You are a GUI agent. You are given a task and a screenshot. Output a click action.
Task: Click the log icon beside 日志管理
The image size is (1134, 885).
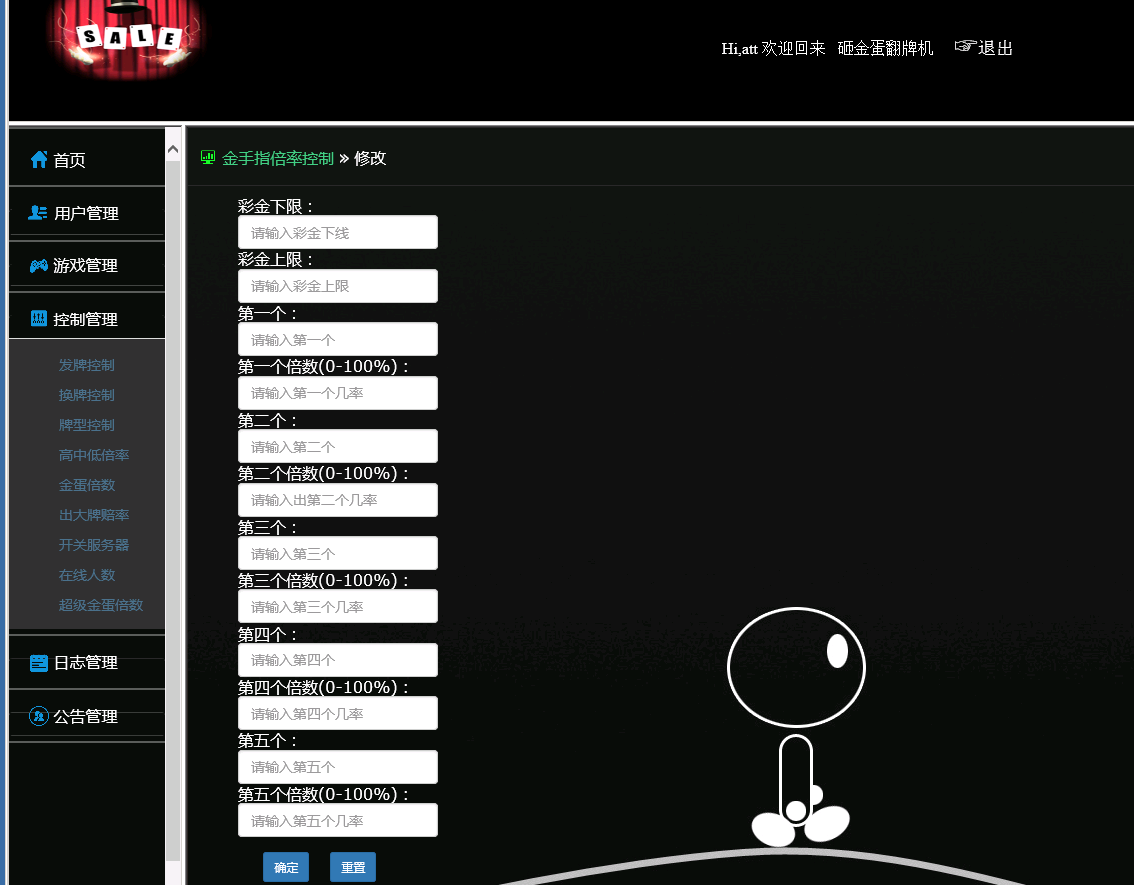38,662
